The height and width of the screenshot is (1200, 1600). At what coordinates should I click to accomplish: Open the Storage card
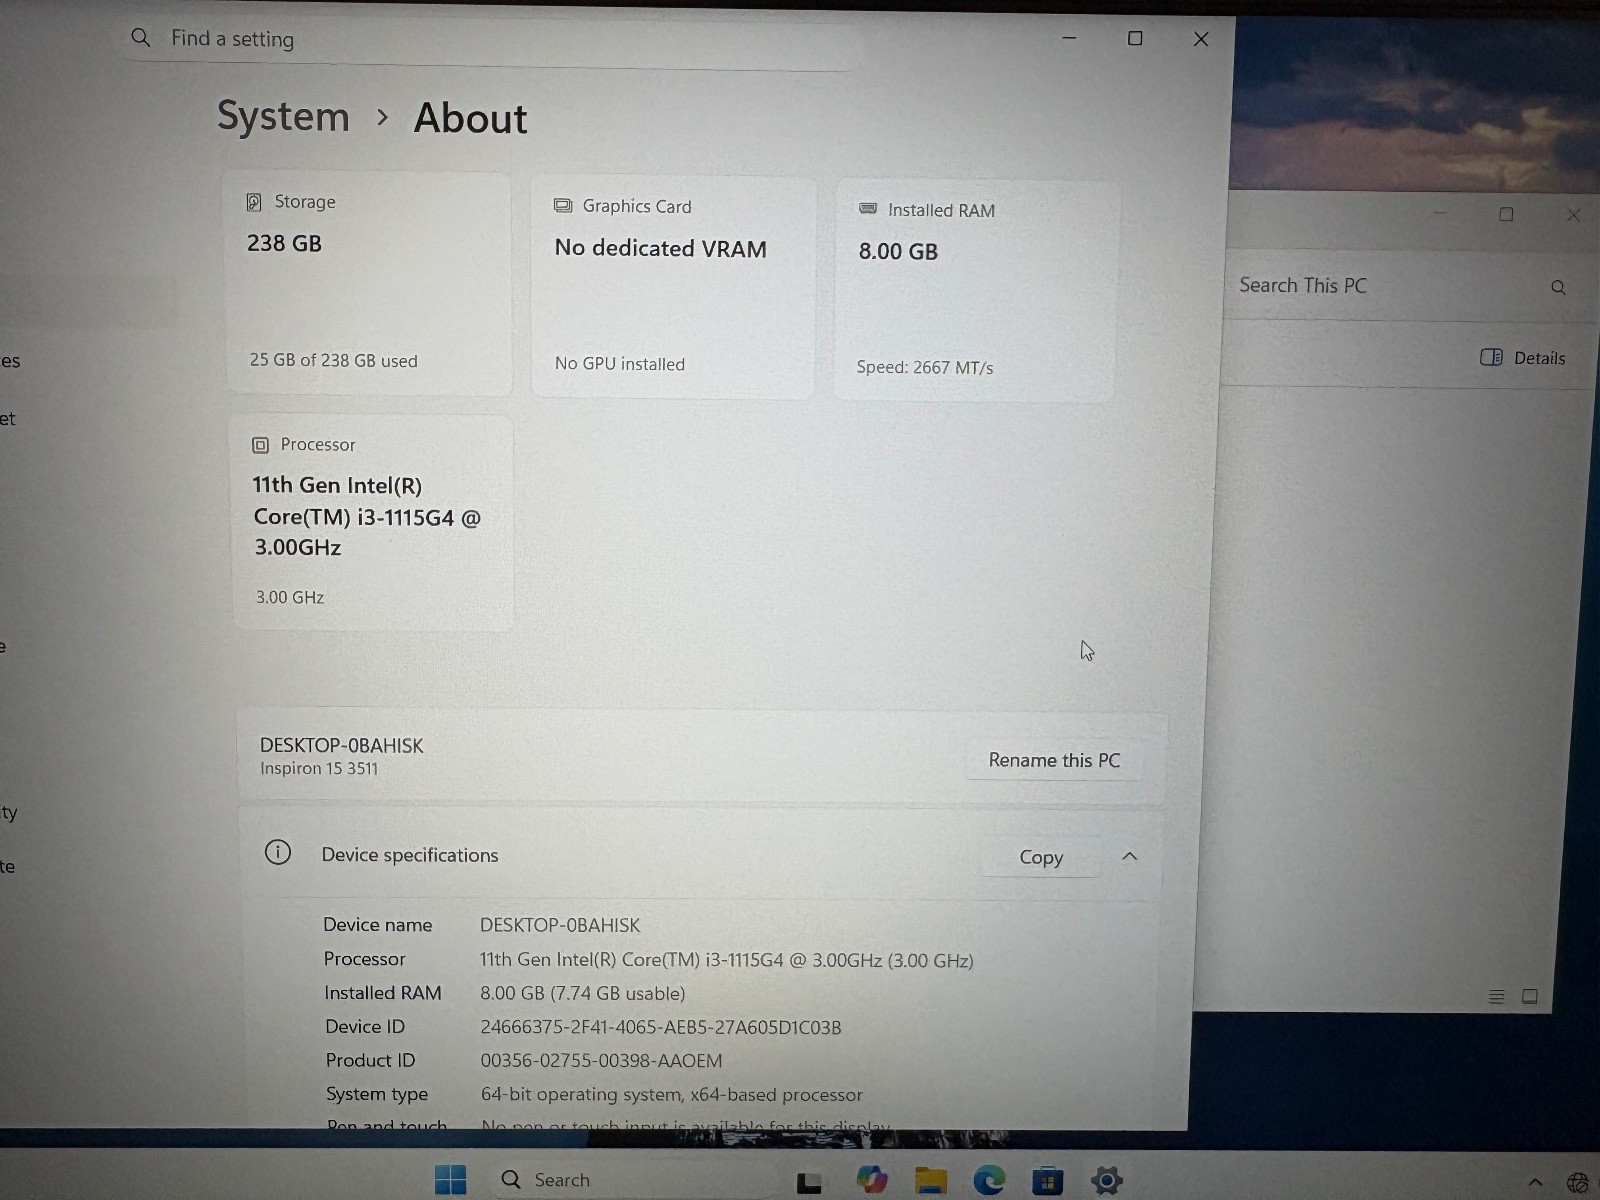[368, 284]
